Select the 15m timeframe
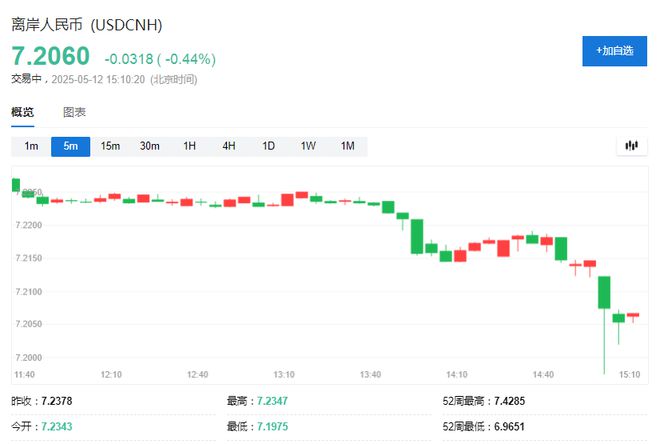This screenshot has height=444, width=660. coord(110,146)
